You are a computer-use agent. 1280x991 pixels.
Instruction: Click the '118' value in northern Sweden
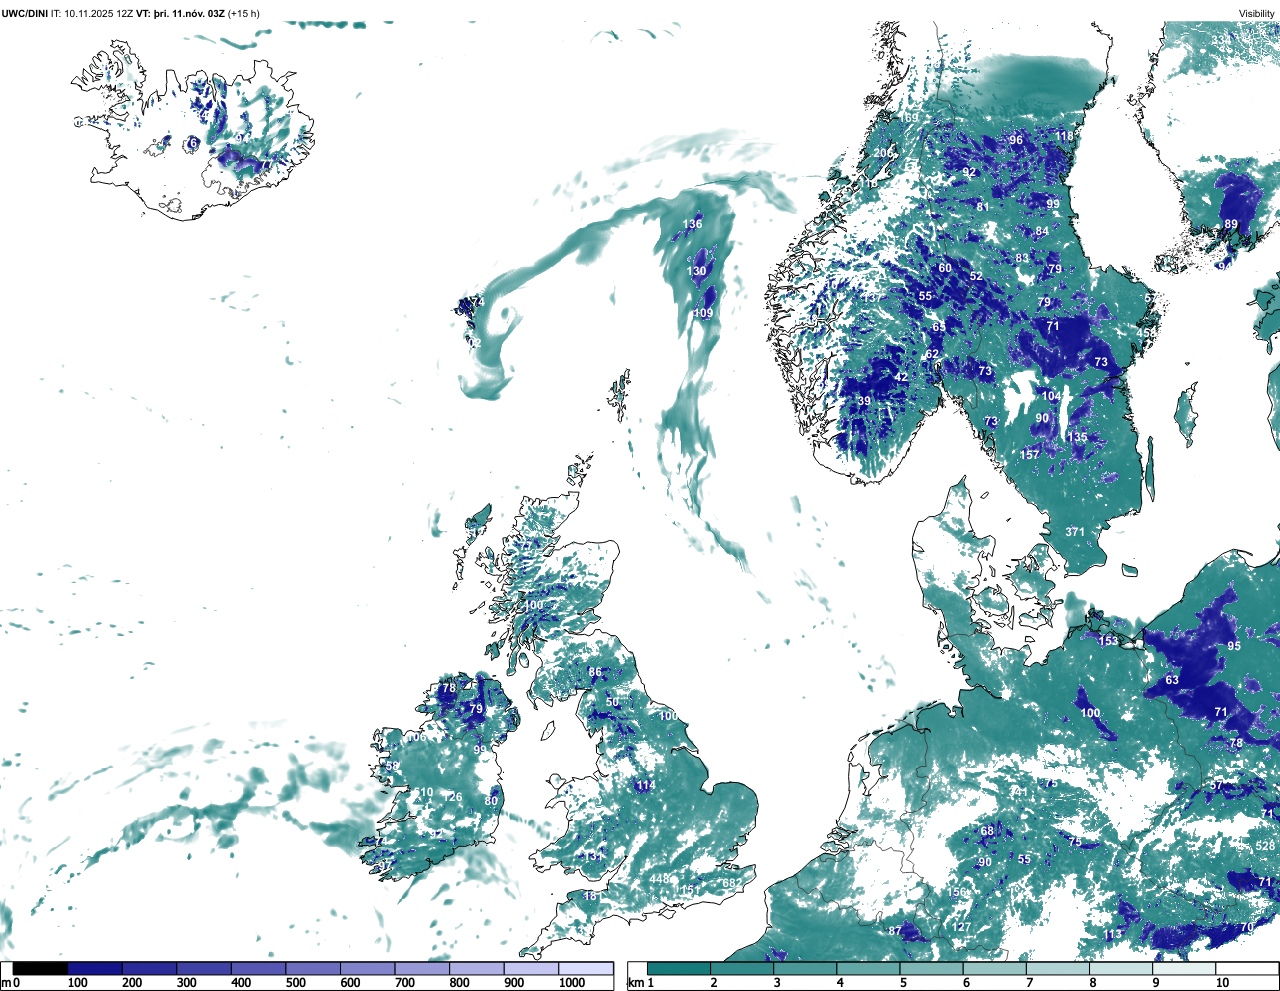[1064, 137]
